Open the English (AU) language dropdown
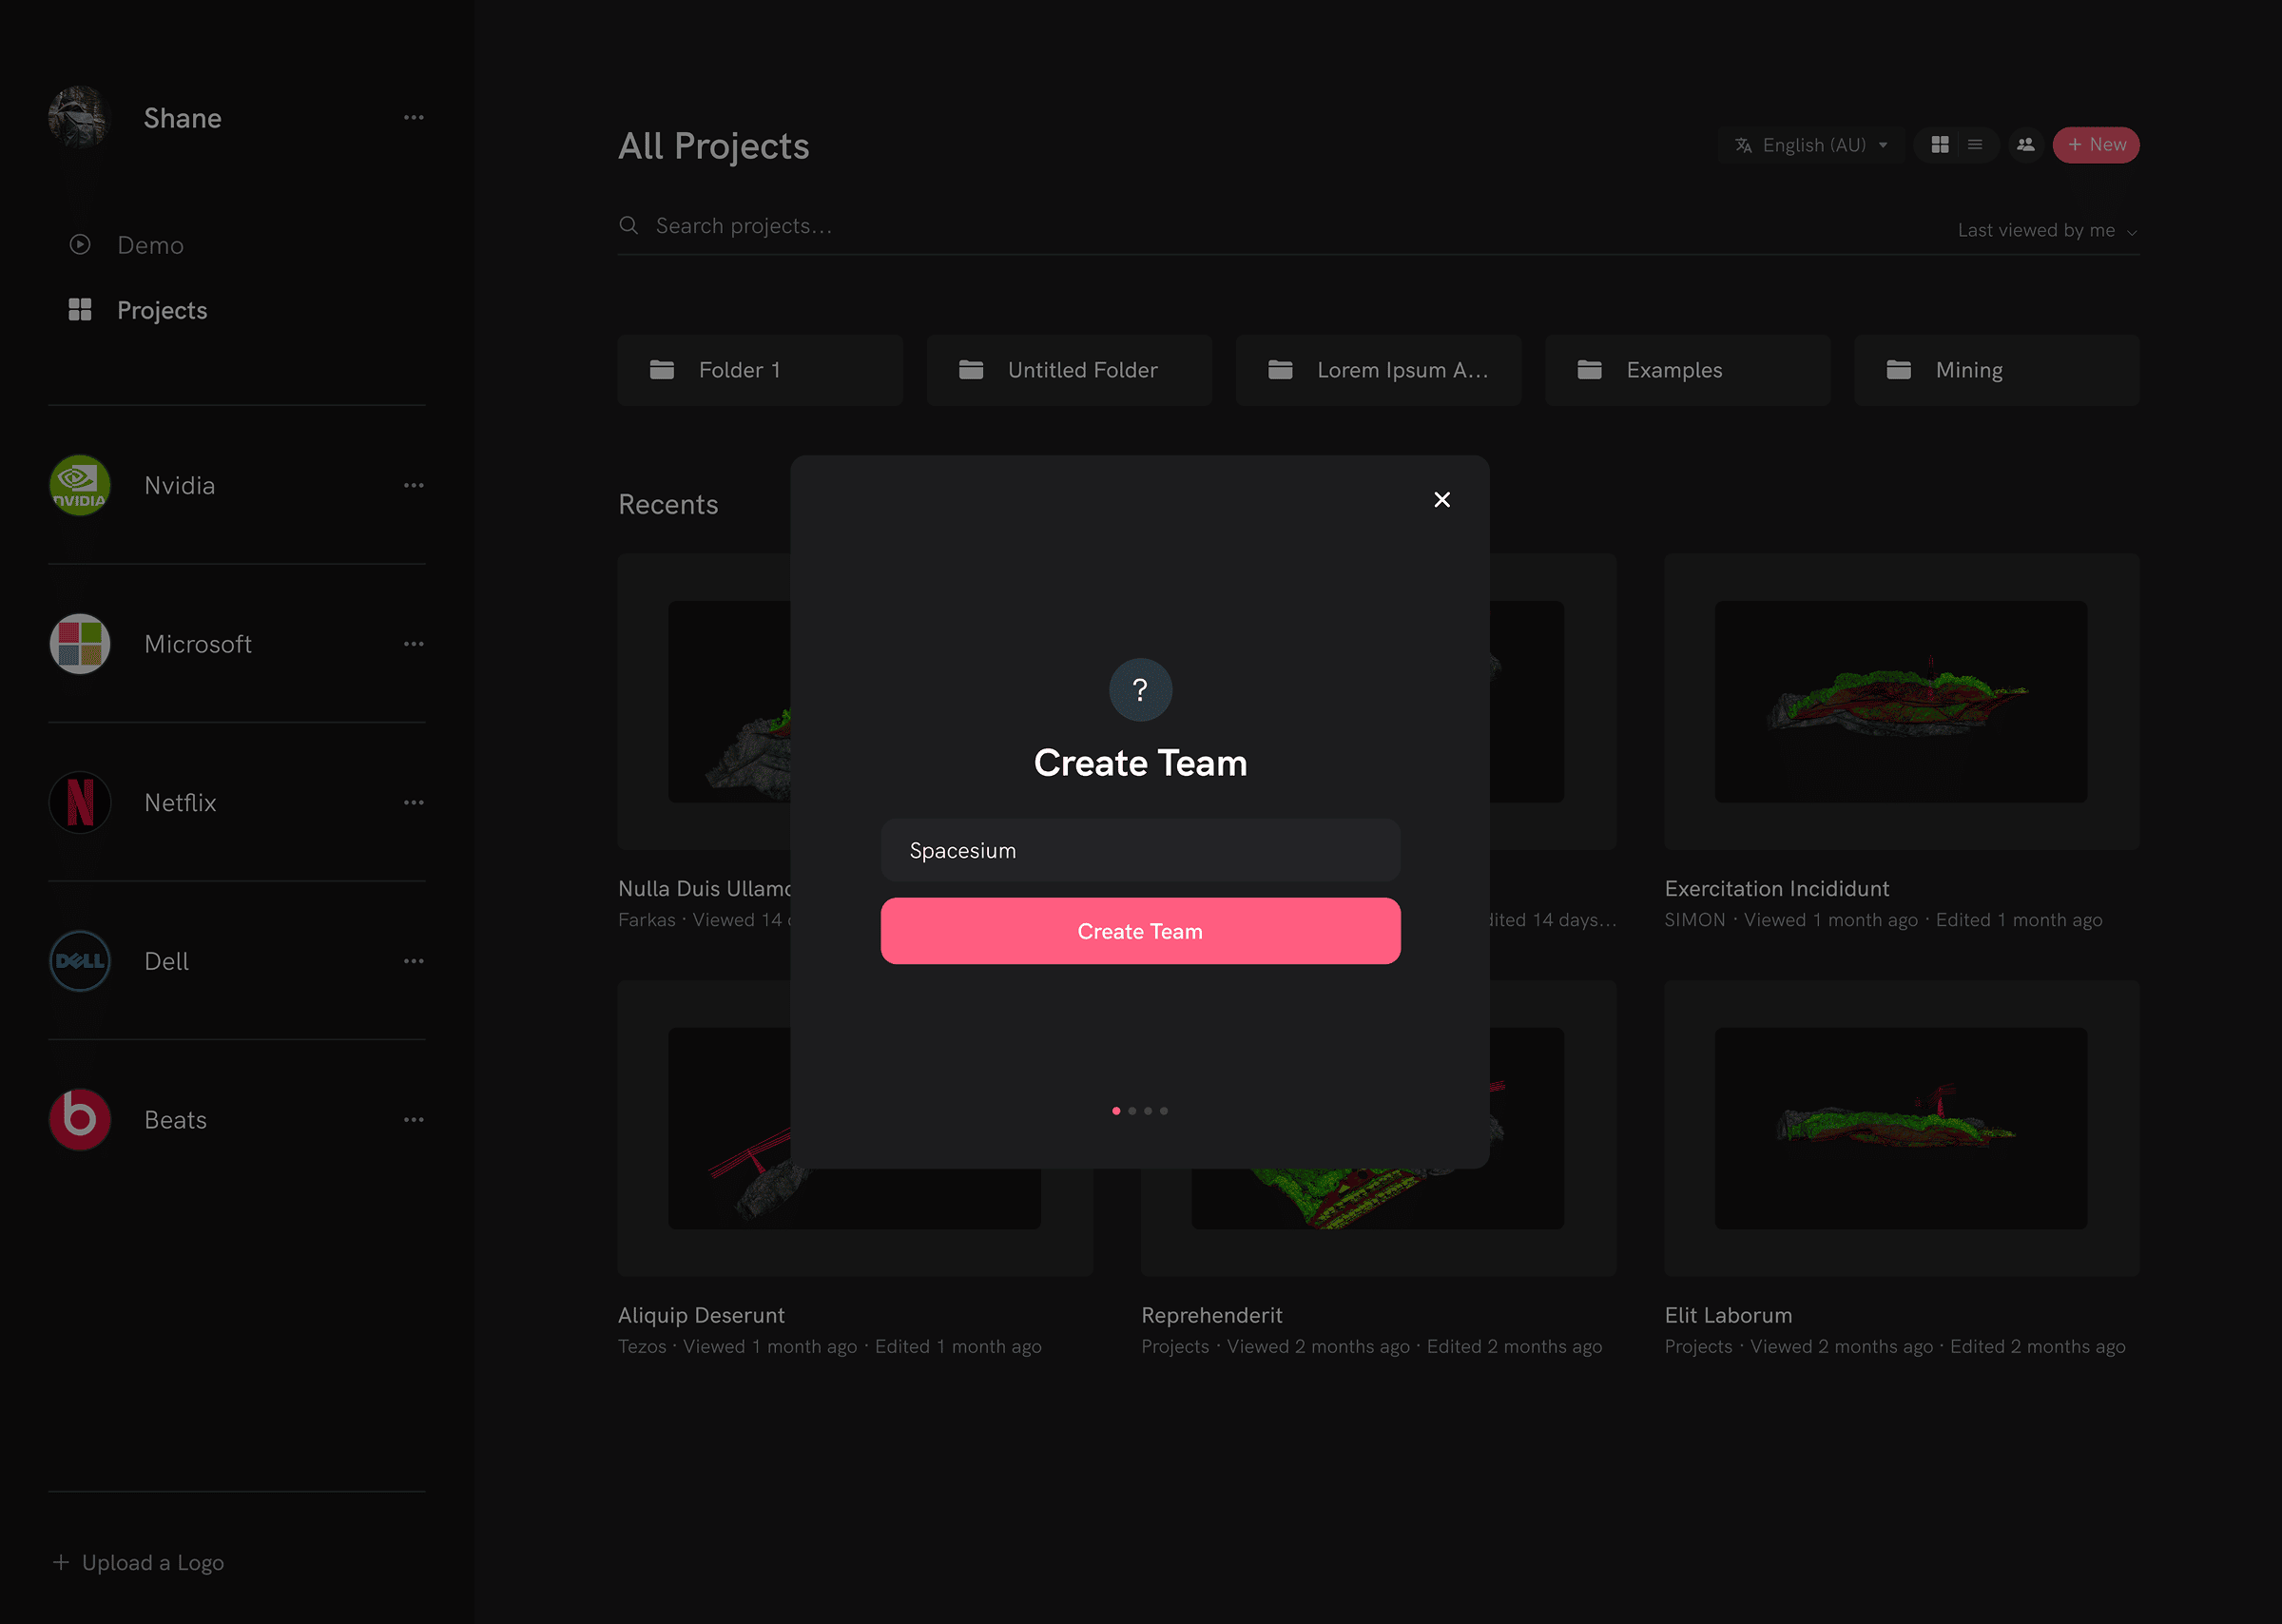2282x1624 pixels. pos(1810,145)
